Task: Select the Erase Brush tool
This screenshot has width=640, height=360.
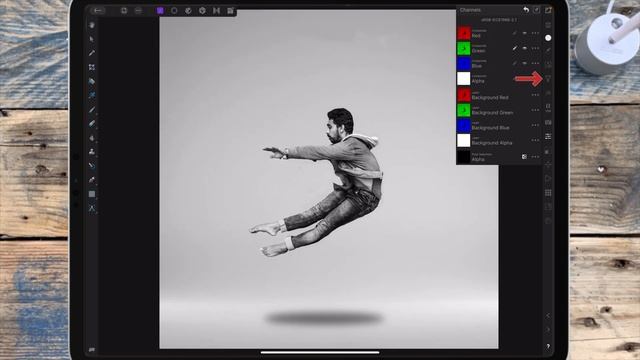Action: click(92, 123)
